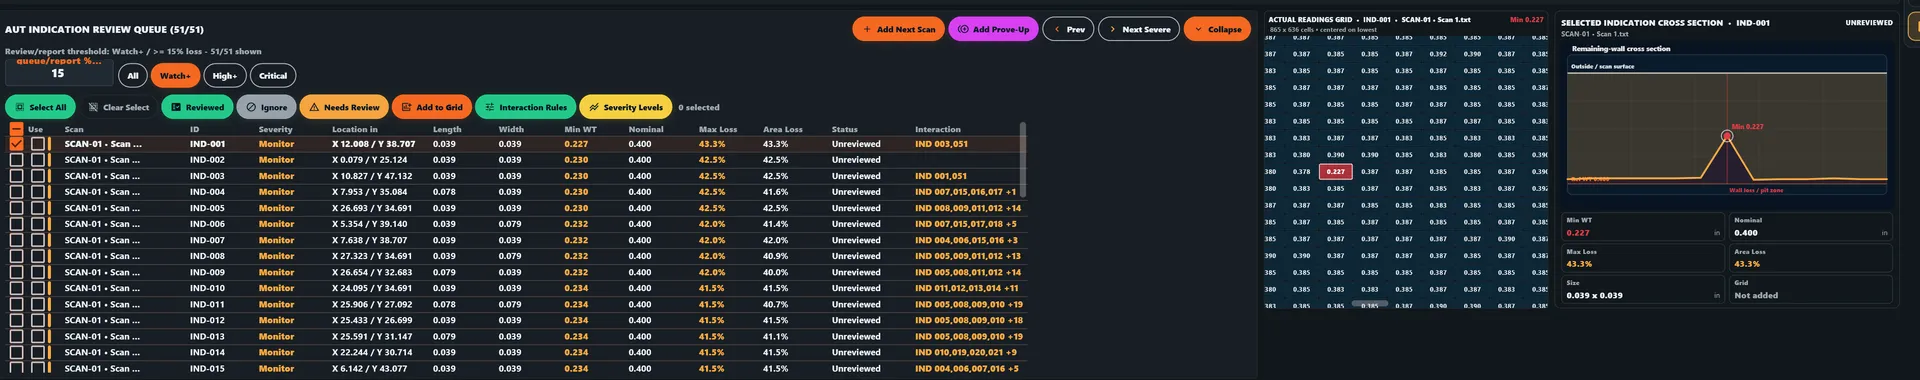Click the trend icon on Severity Levels
The height and width of the screenshot is (380, 1920).
(x=594, y=107)
